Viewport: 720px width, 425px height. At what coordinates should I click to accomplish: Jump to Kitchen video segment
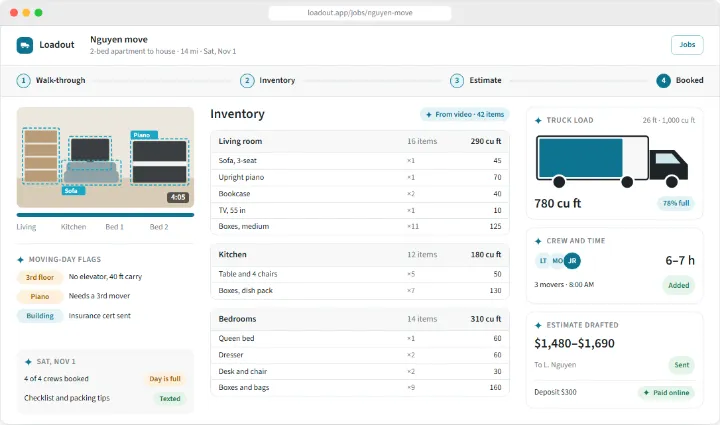pyautogui.click(x=73, y=227)
